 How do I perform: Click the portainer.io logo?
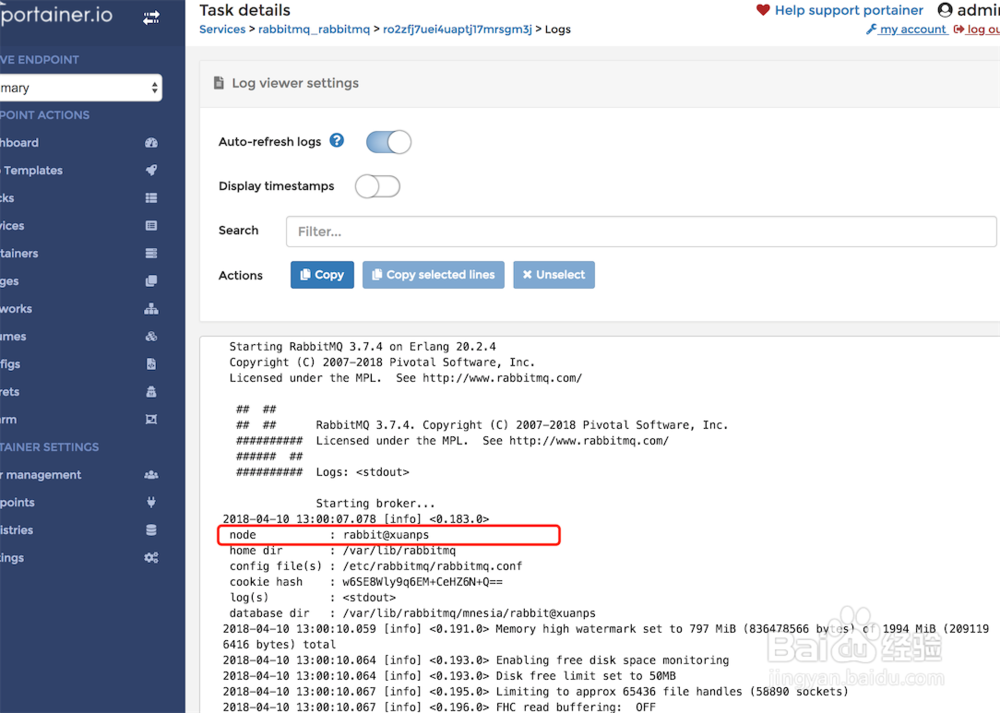coord(56,14)
